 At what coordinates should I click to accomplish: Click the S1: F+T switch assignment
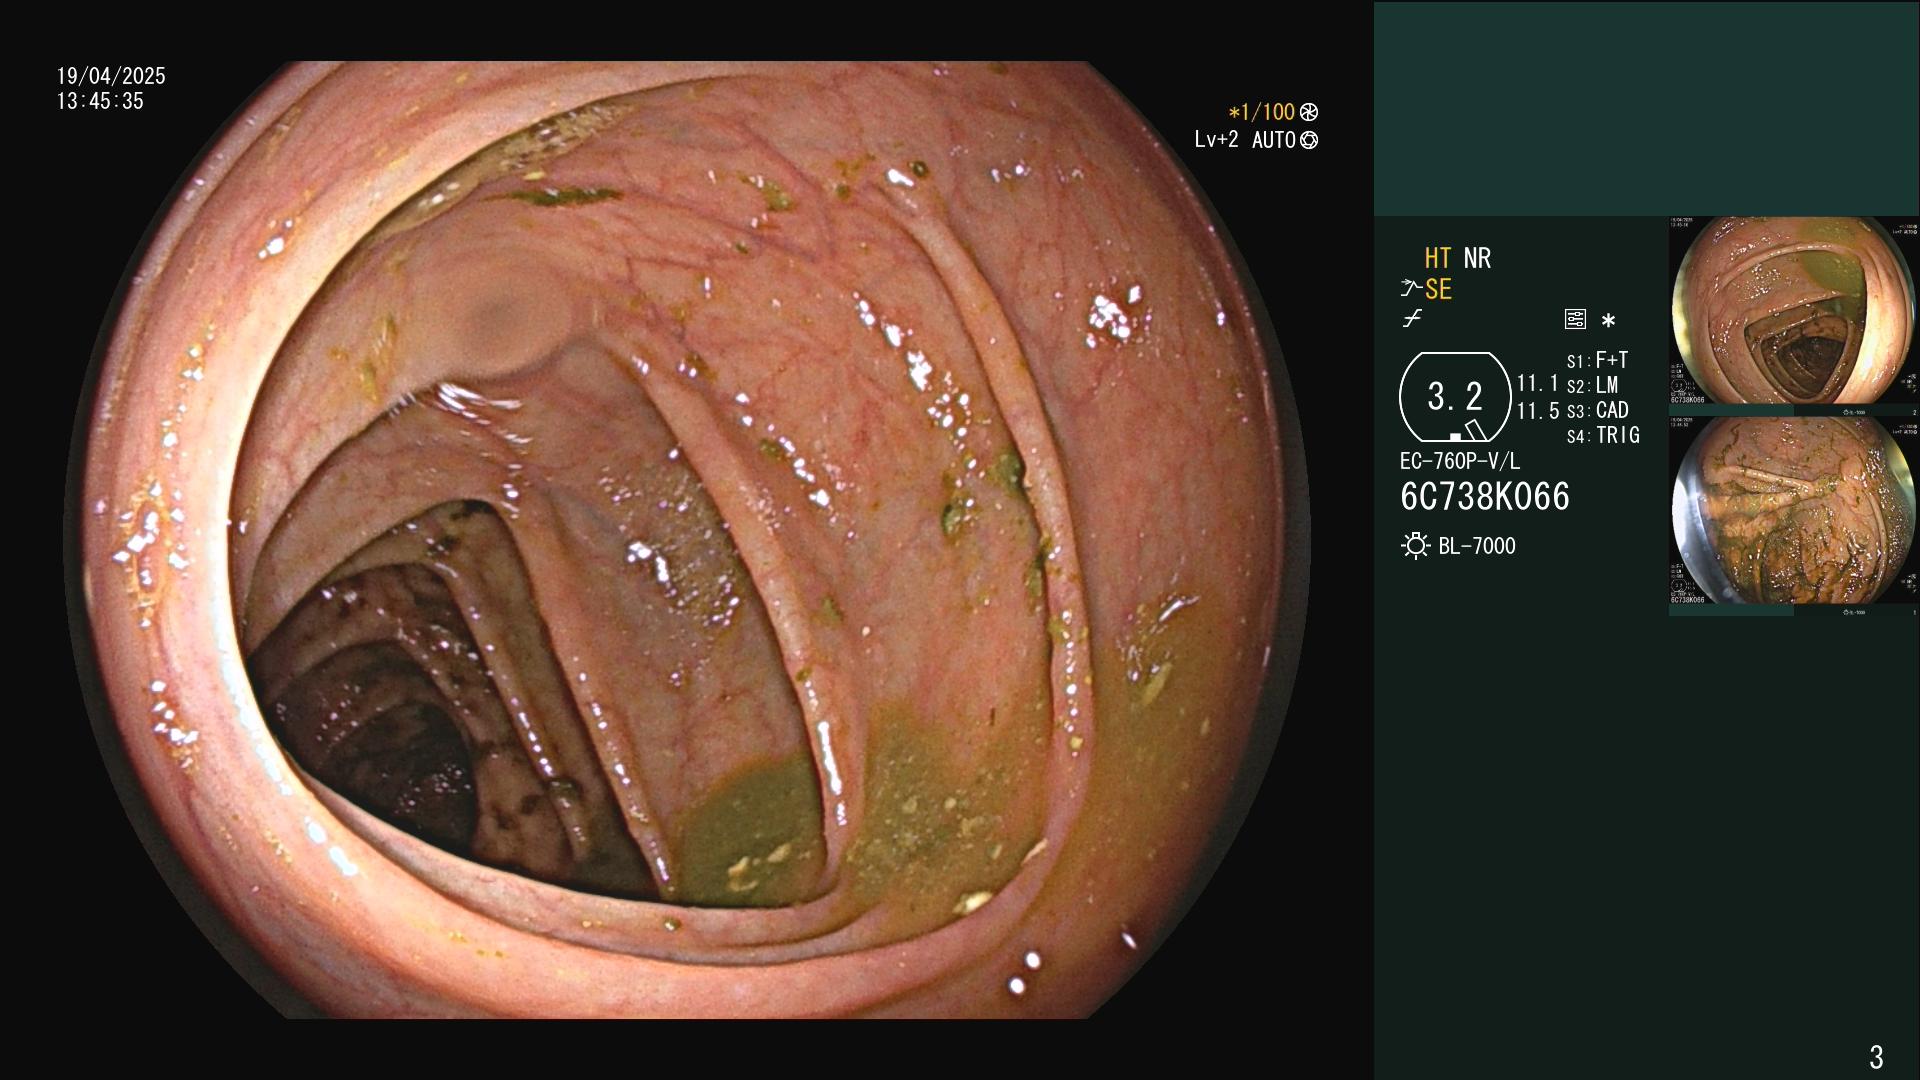[1597, 360]
